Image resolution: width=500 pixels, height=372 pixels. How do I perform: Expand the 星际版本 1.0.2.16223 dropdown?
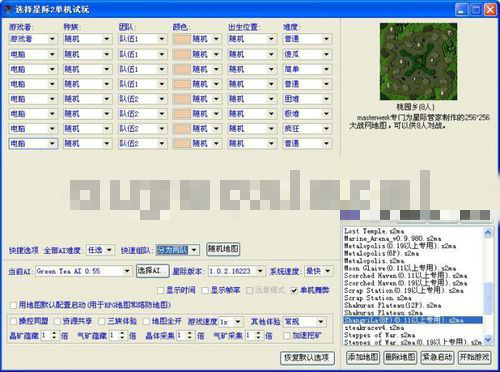(x=237, y=271)
